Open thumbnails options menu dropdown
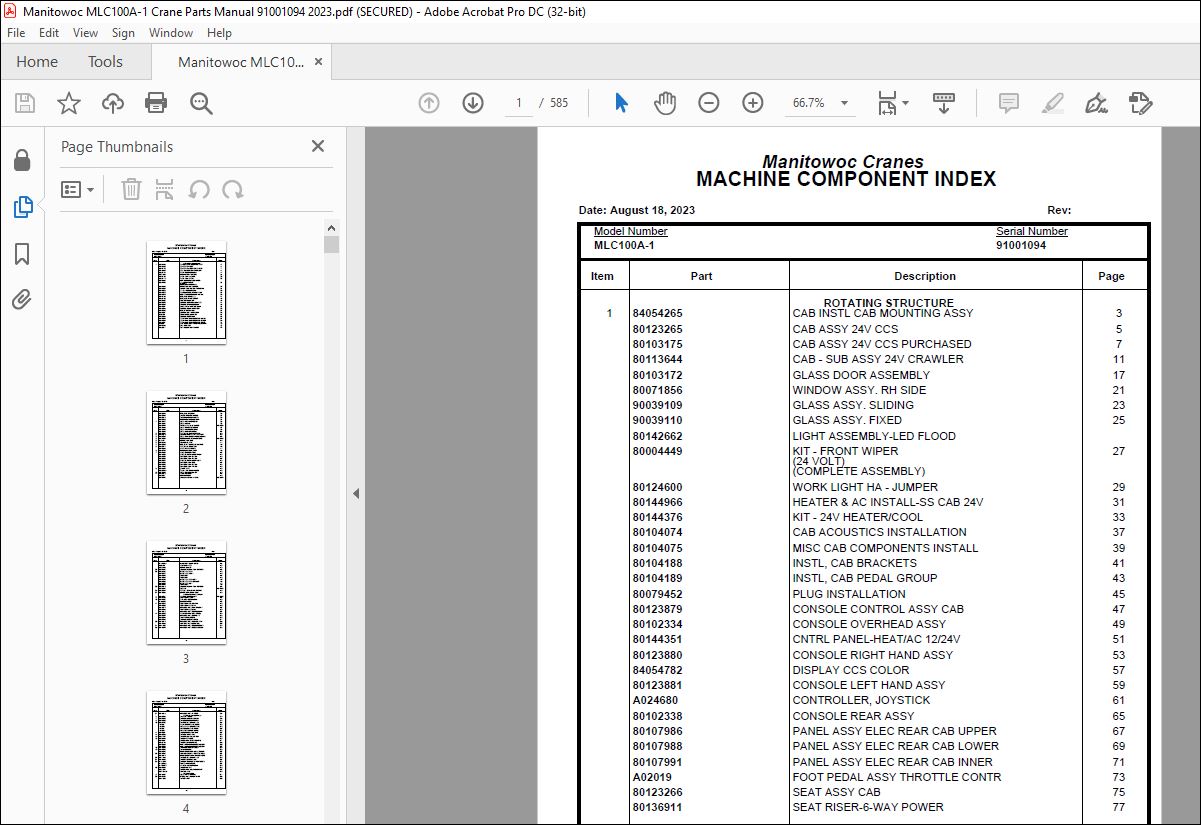Screen dimensions: 1201x825 [78, 189]
